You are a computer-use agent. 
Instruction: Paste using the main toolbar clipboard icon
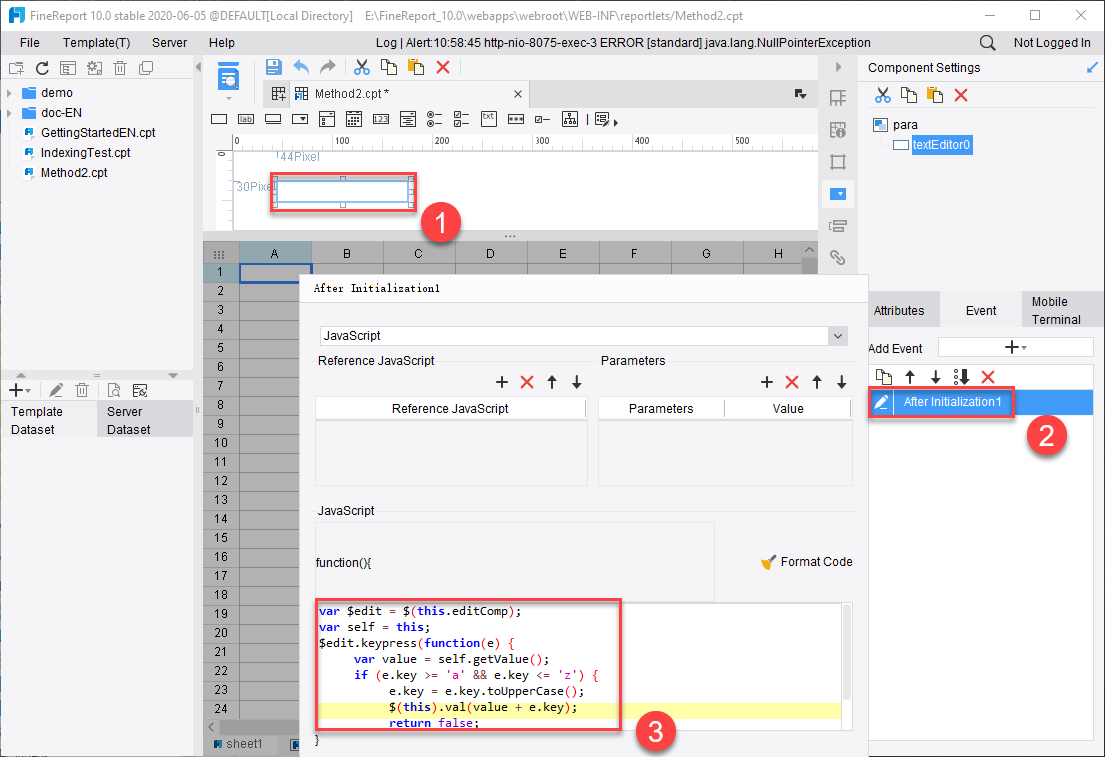pos(416,67)
